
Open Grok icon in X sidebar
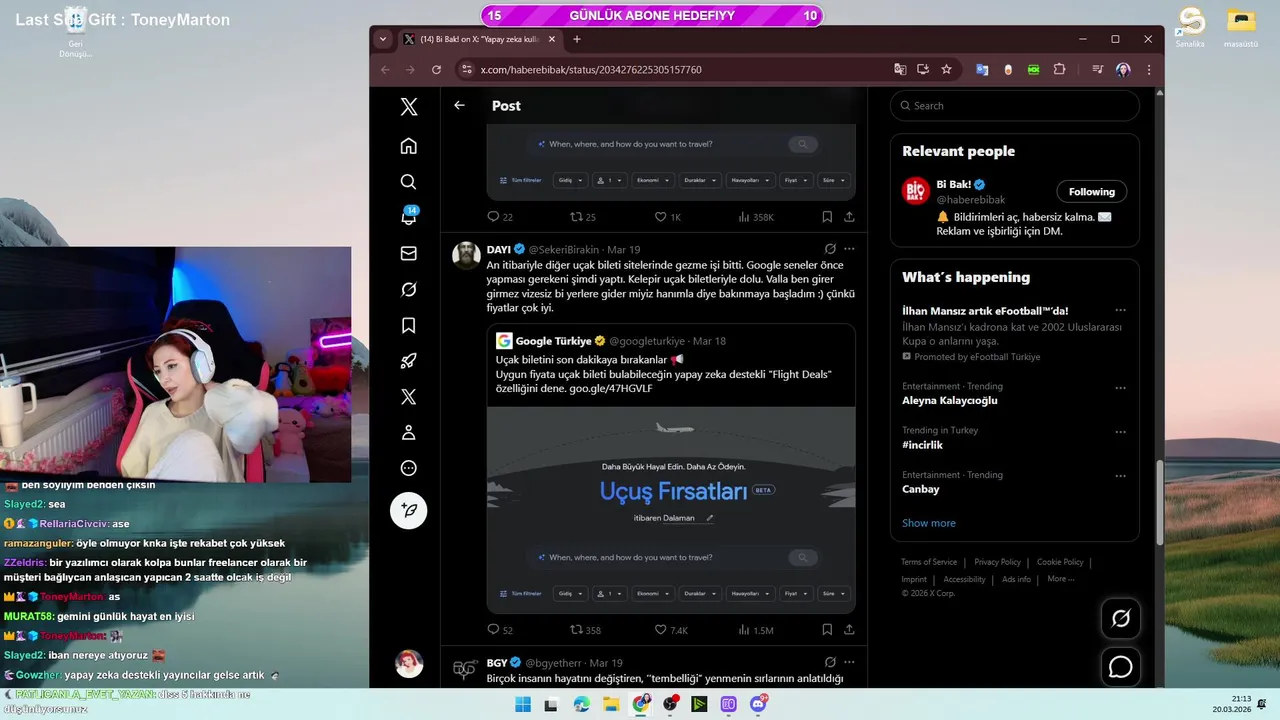pyautogui.click(x=408, y=289)
